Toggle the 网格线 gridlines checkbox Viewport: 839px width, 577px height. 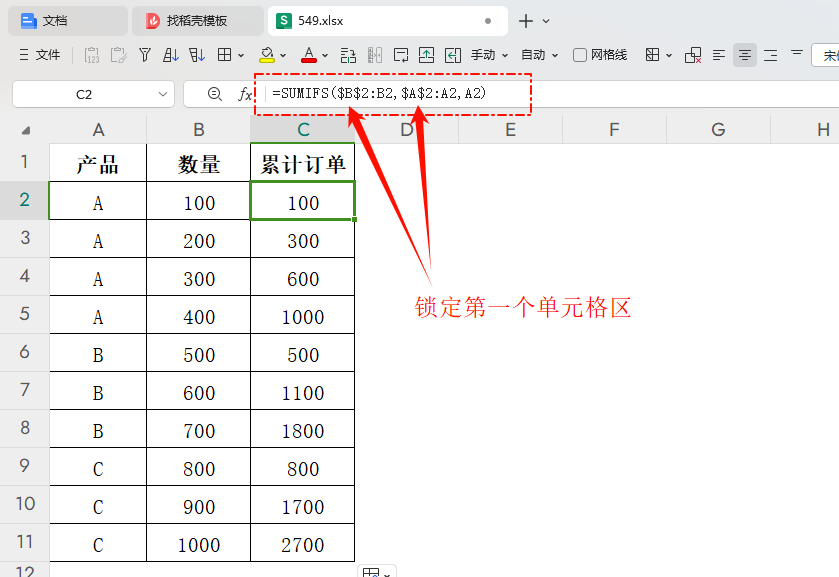point(579,55)
